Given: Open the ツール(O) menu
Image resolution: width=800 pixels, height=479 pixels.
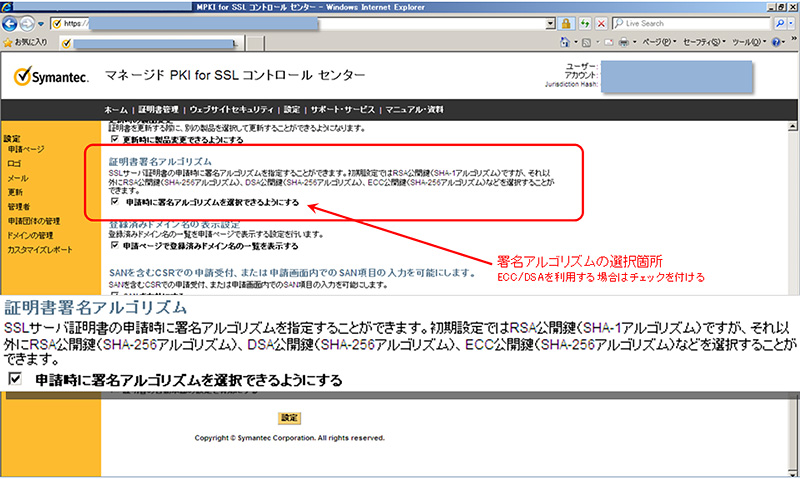Looking at the screenshot, I should coord(749,42).
